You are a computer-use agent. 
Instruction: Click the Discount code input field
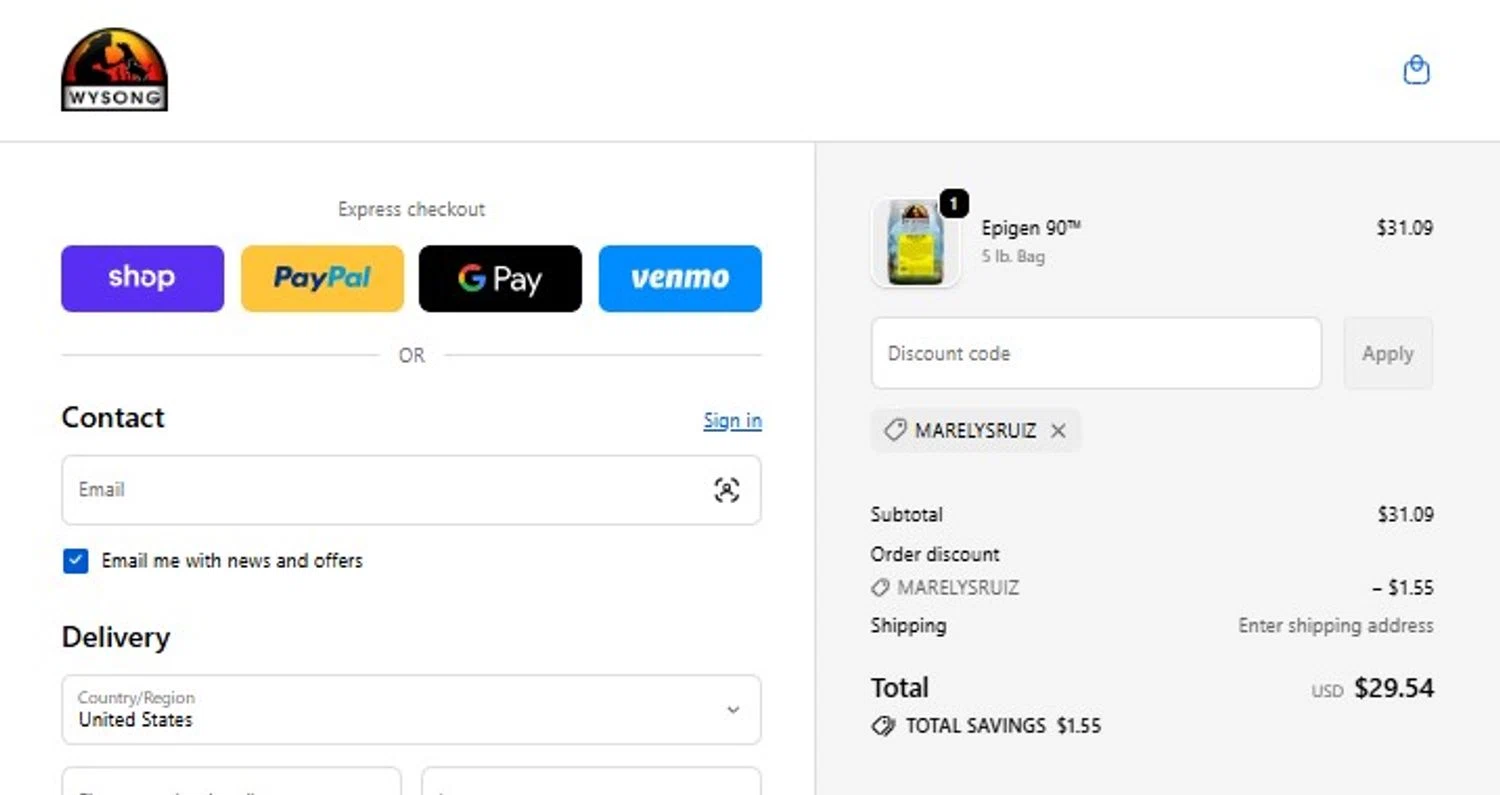click(1096, 353)
